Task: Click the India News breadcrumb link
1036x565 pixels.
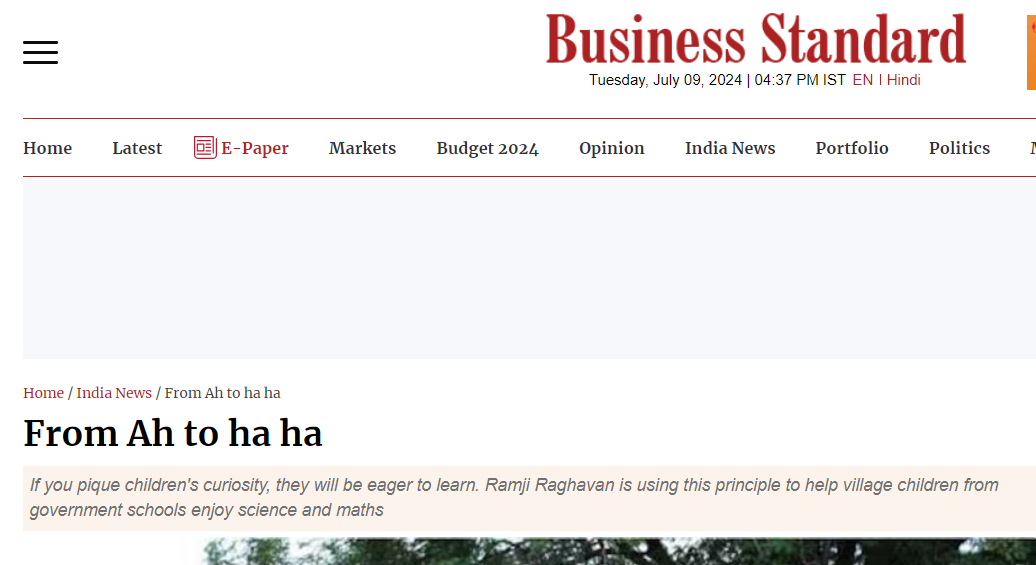Action: point(114,393)
